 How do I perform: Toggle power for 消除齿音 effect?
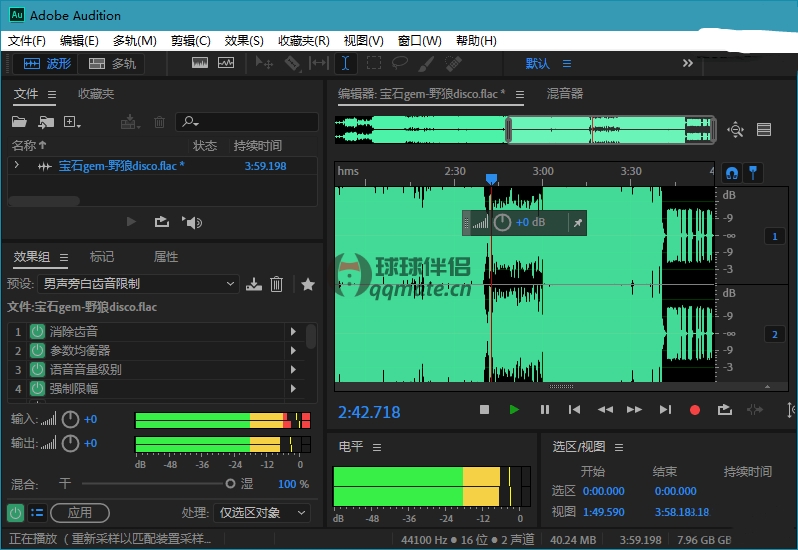click(x=38, y=331)
